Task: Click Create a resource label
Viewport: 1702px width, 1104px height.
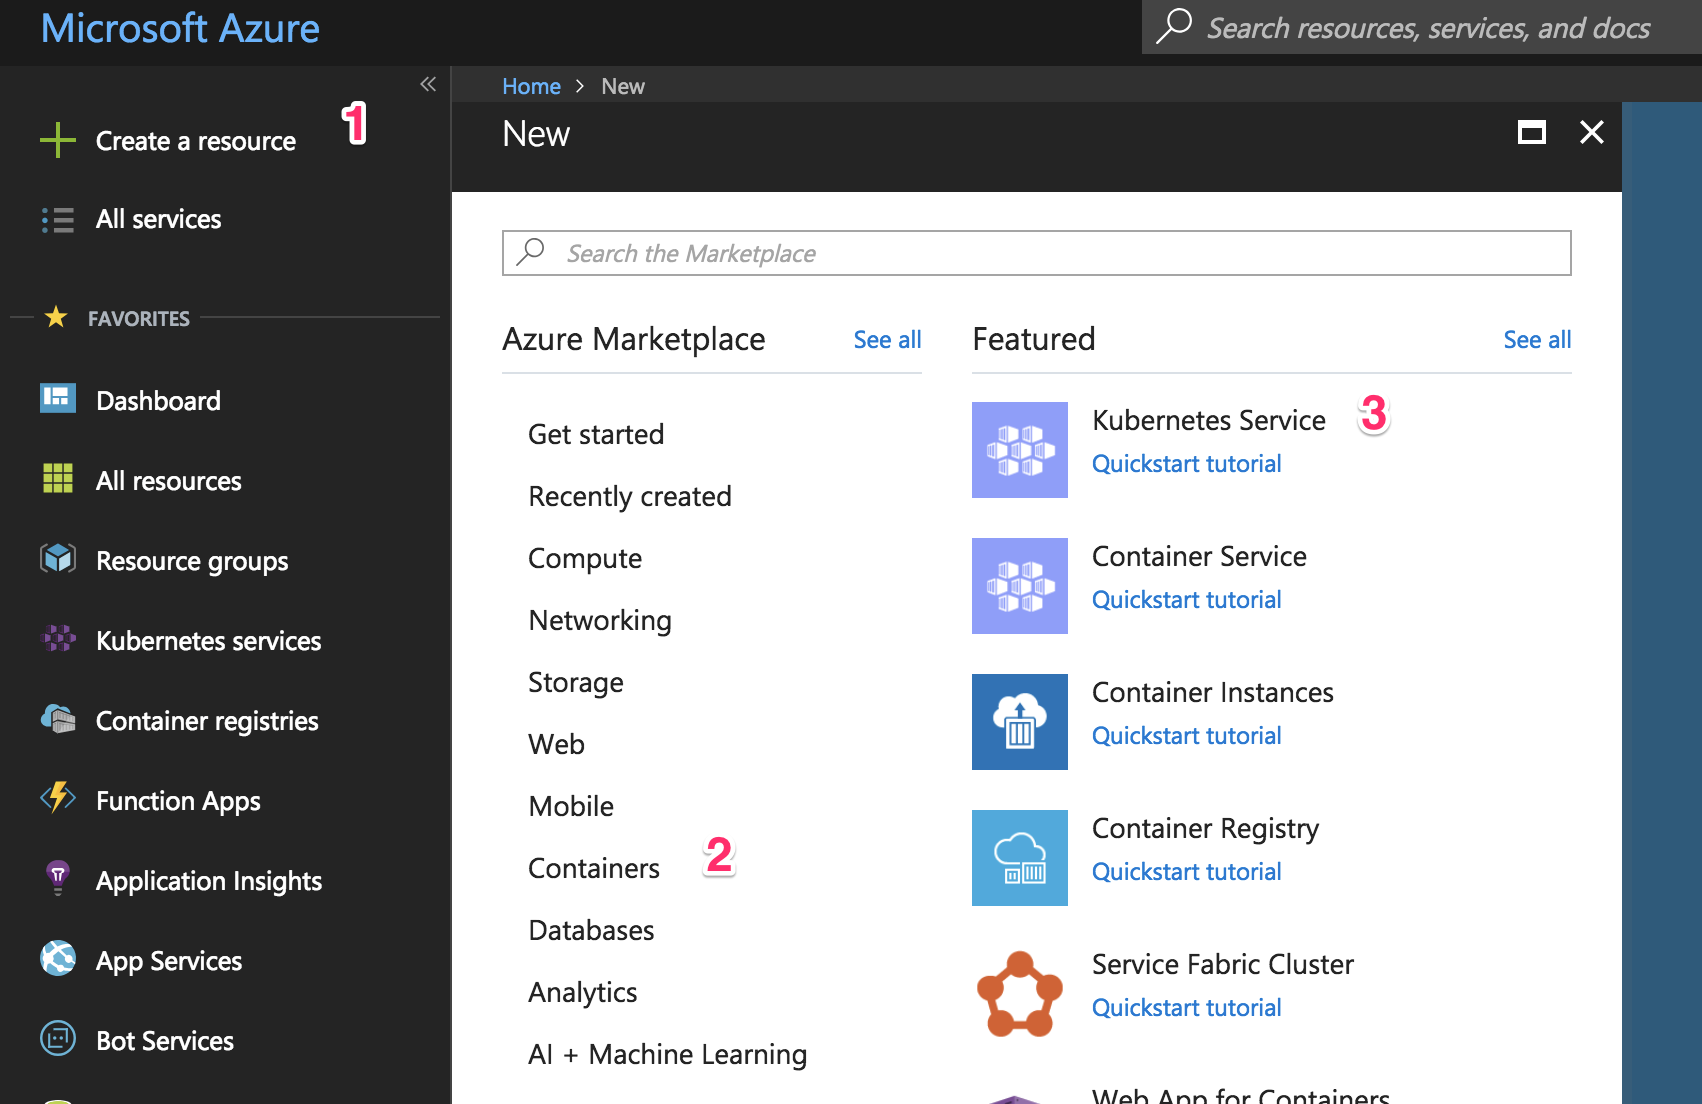Action: click(x=196, y=141)
